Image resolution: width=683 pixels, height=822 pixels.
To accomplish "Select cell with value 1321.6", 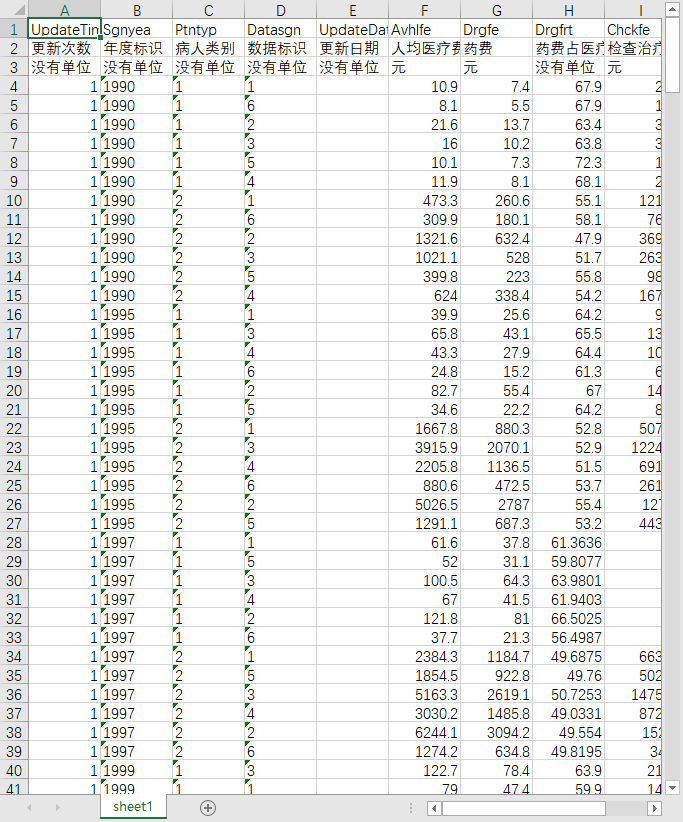I will click(425, 239).
